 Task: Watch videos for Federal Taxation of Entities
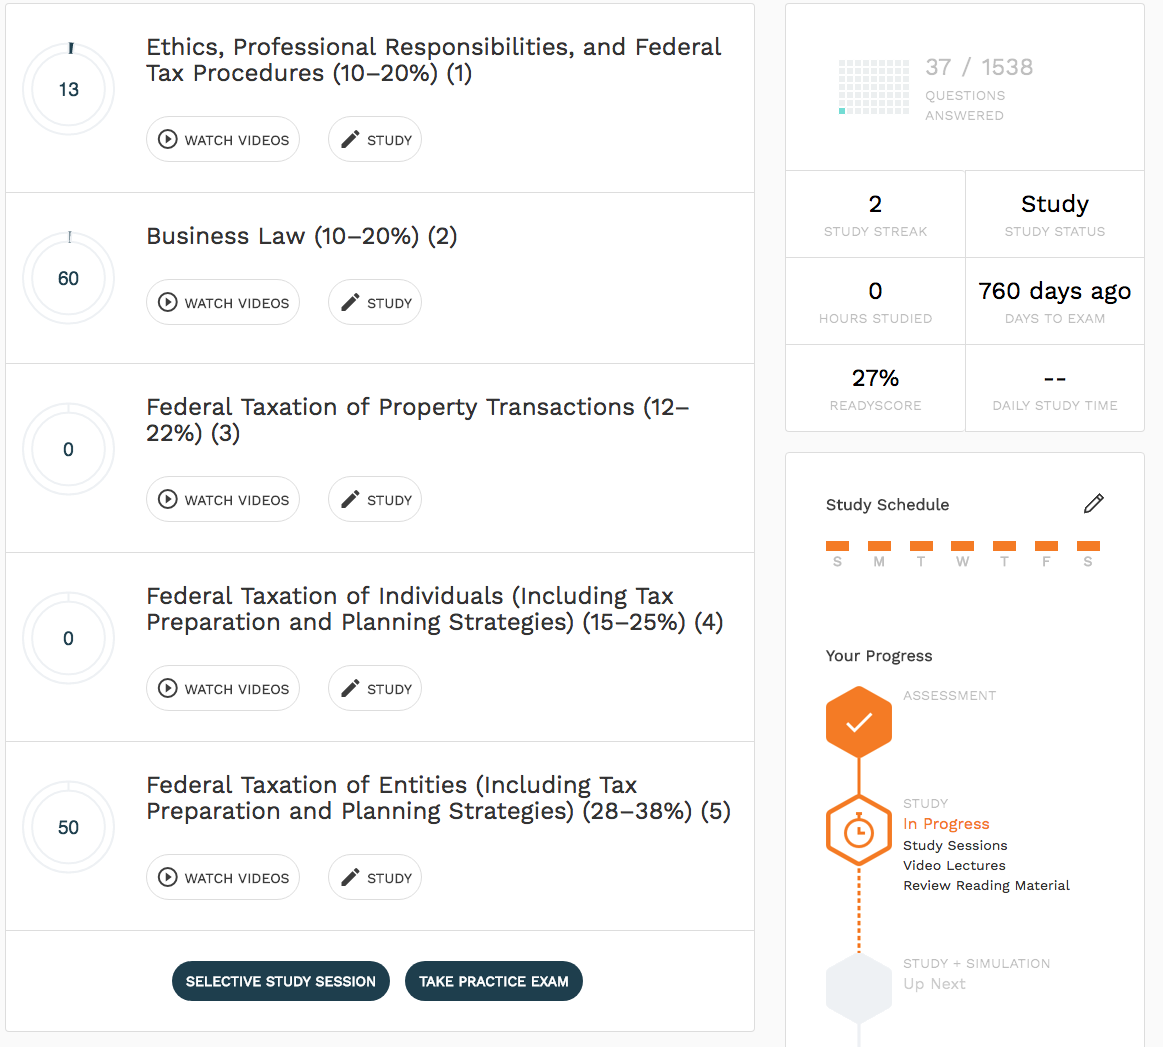click(x=223, y=878)
